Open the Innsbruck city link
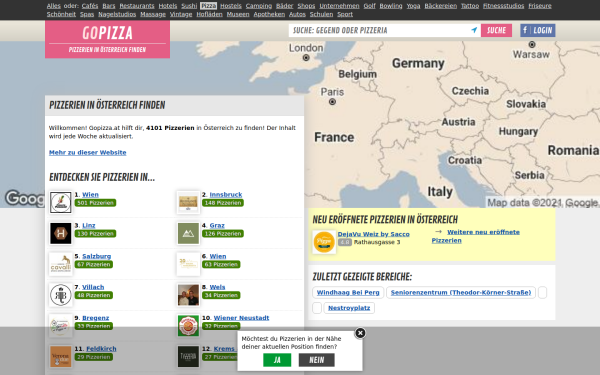The width and height of the screenshot is (600, 375). tap(226, 195)
